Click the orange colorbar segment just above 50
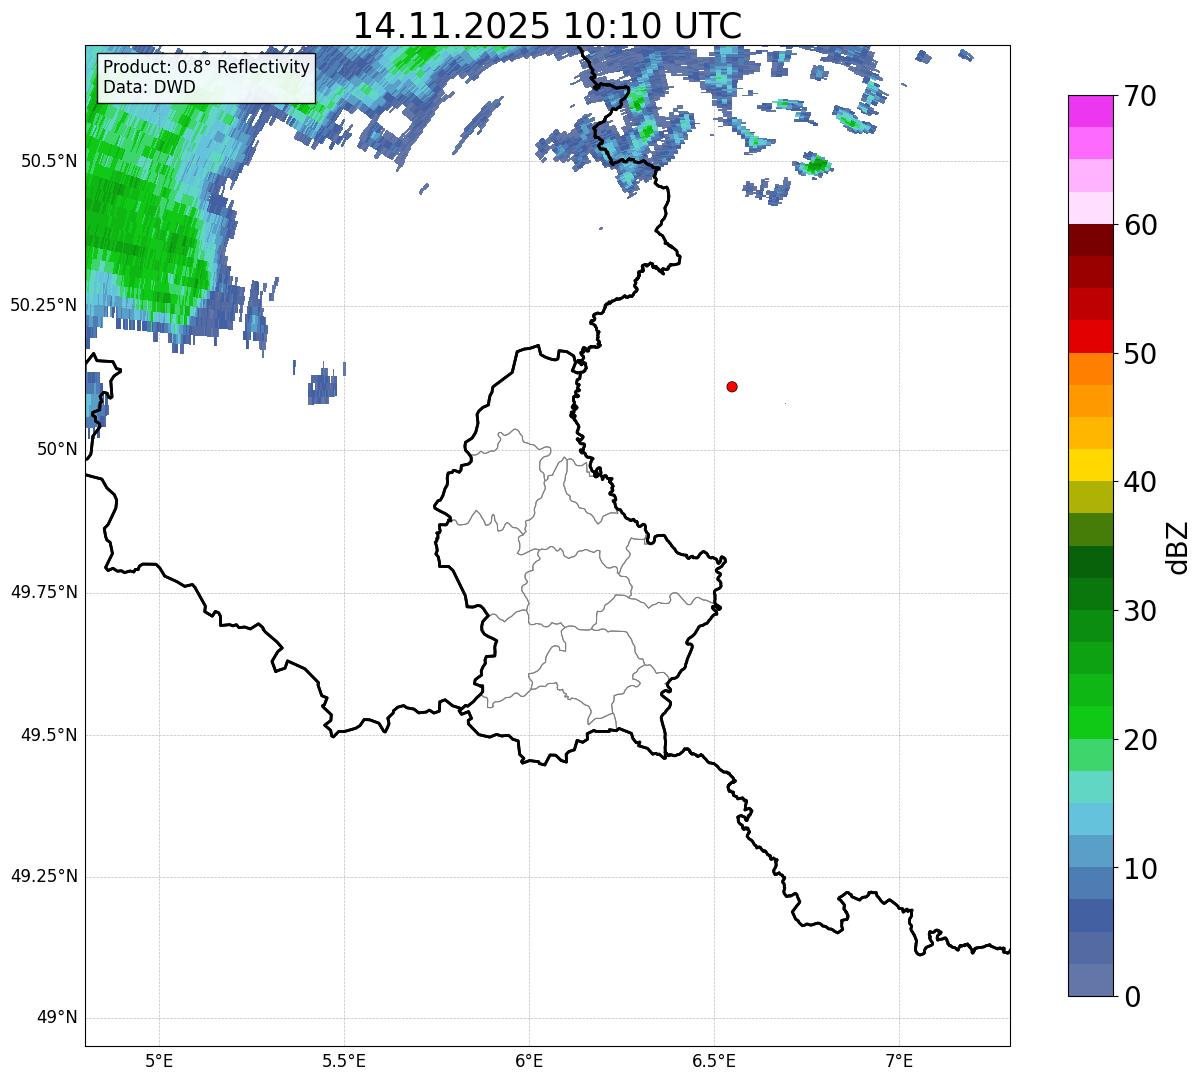The width and height of the screenshot is (1202, 1081). pyautogui.click(x=1090, y=368)
